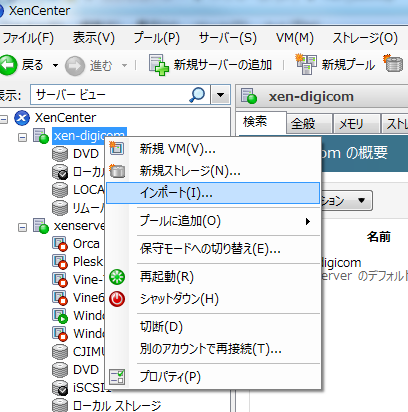Viewport: 408px width, 412px height.
Task: Click the DVD storage icon under xen-digicom
Action: (x=60, y=154)
